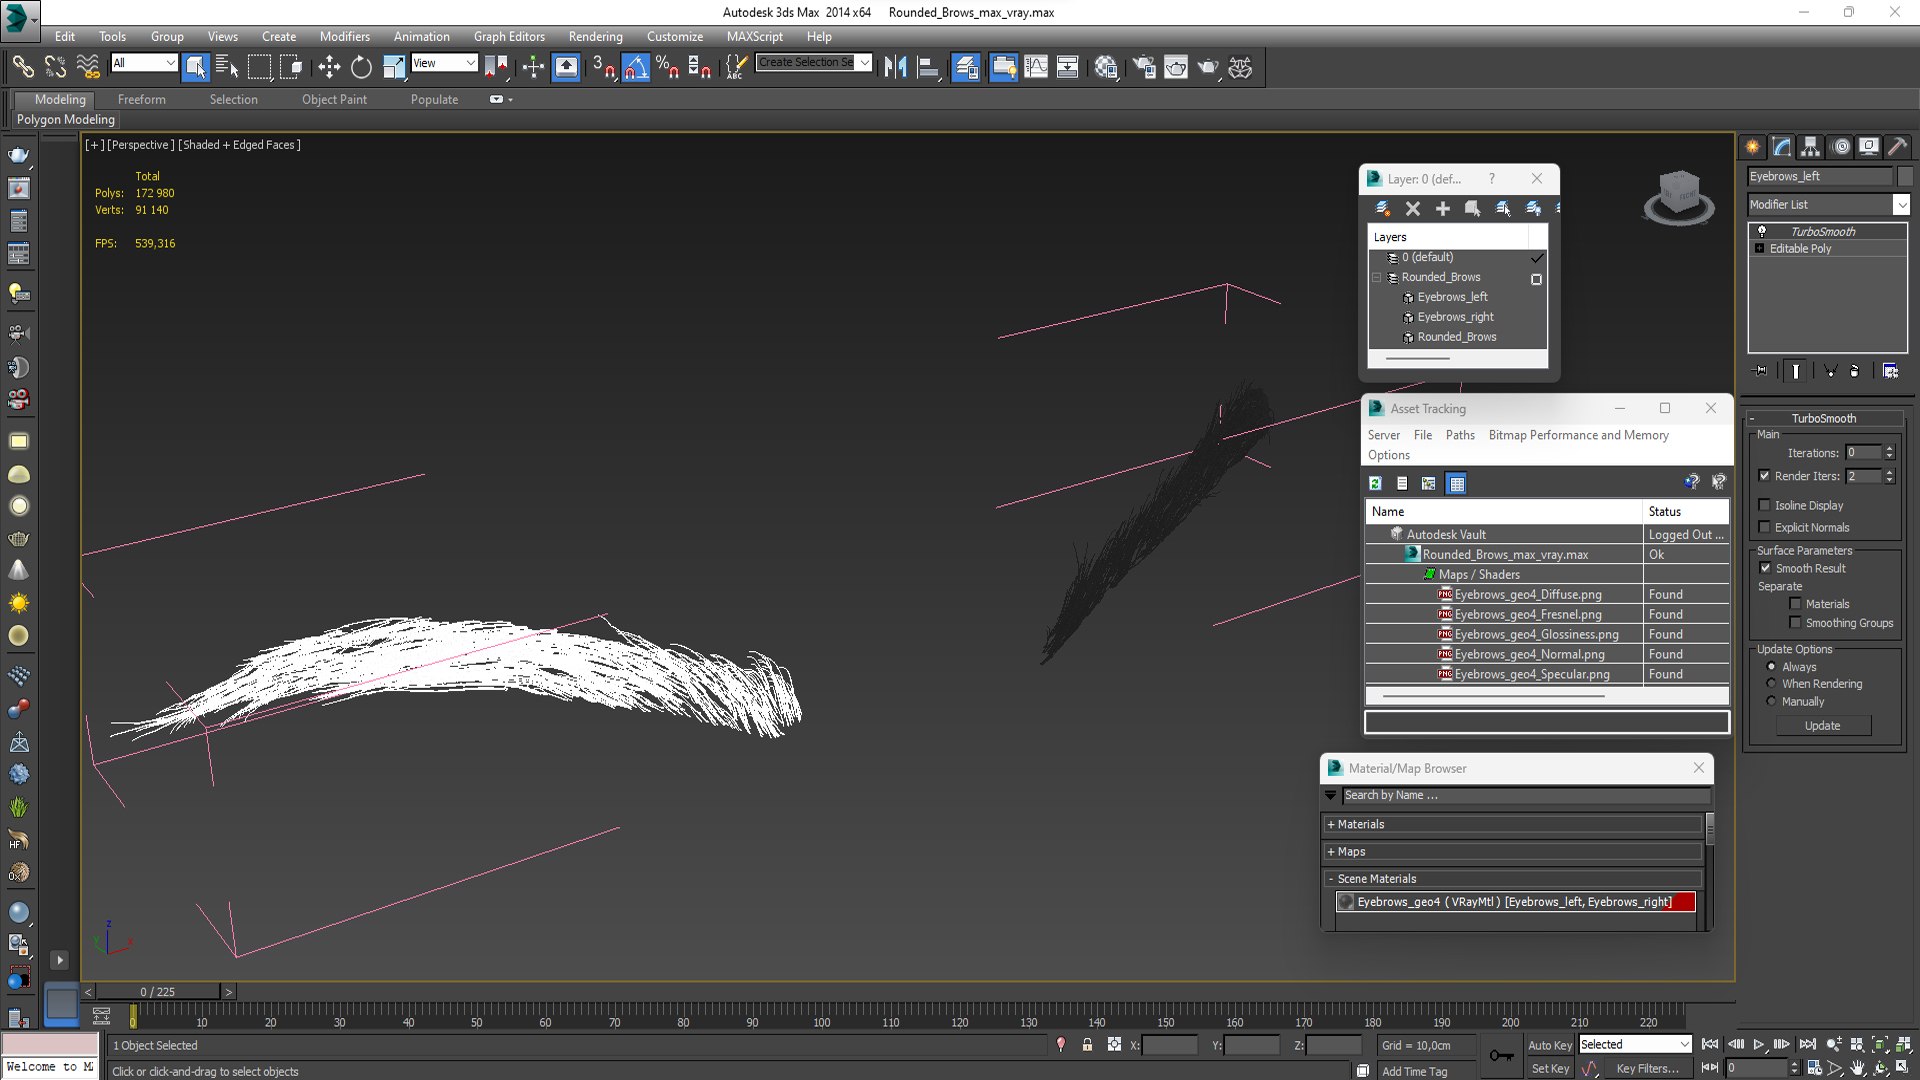Enable Isoline Display checkbox
1920x1080 pixels.
pyautogui.click(x=1764, y=505)
